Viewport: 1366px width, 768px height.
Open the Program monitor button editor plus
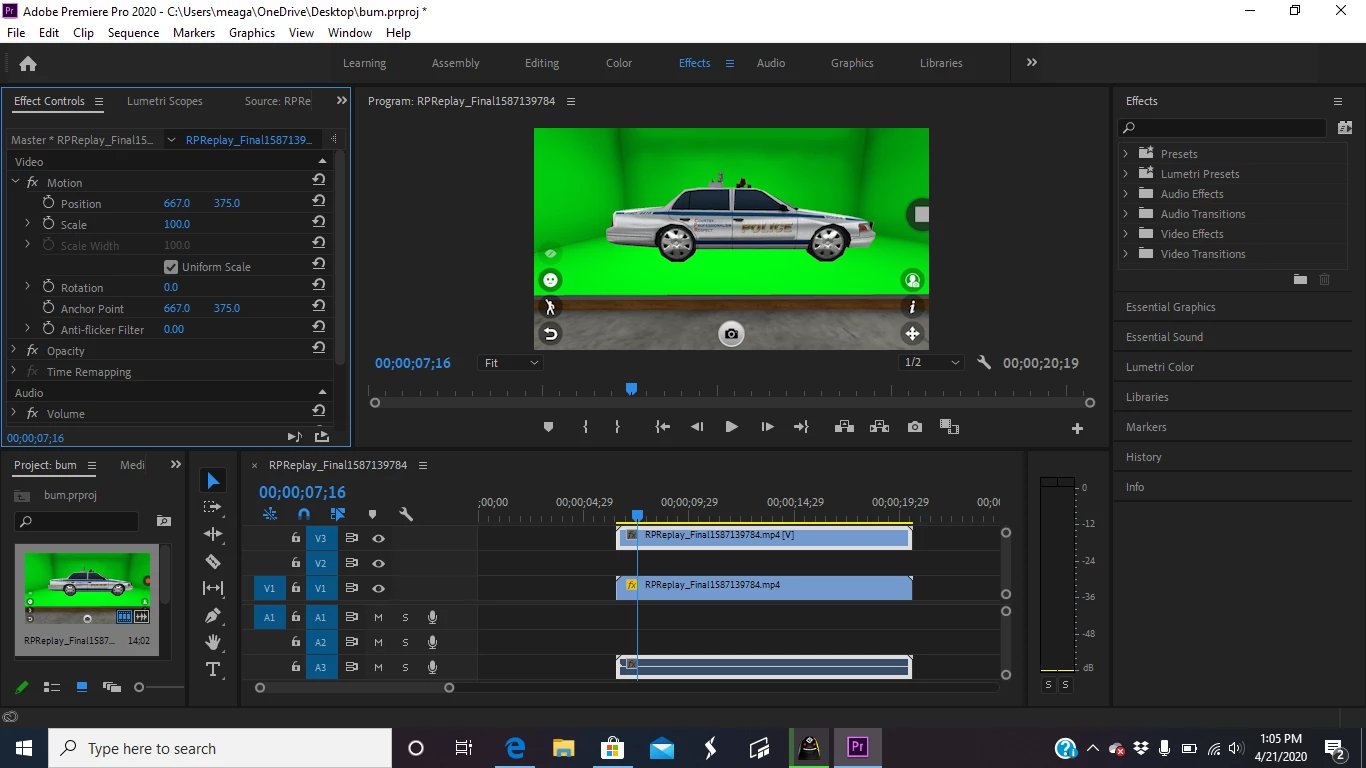coord(1077,428)
